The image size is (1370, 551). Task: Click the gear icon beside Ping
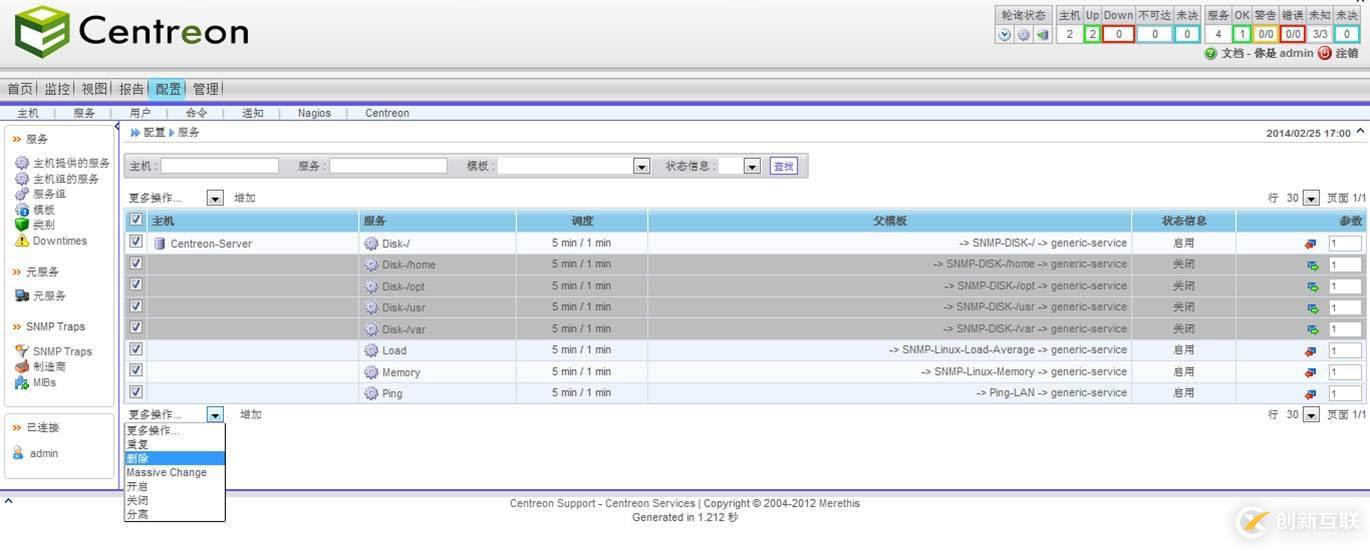click(371, 394)
